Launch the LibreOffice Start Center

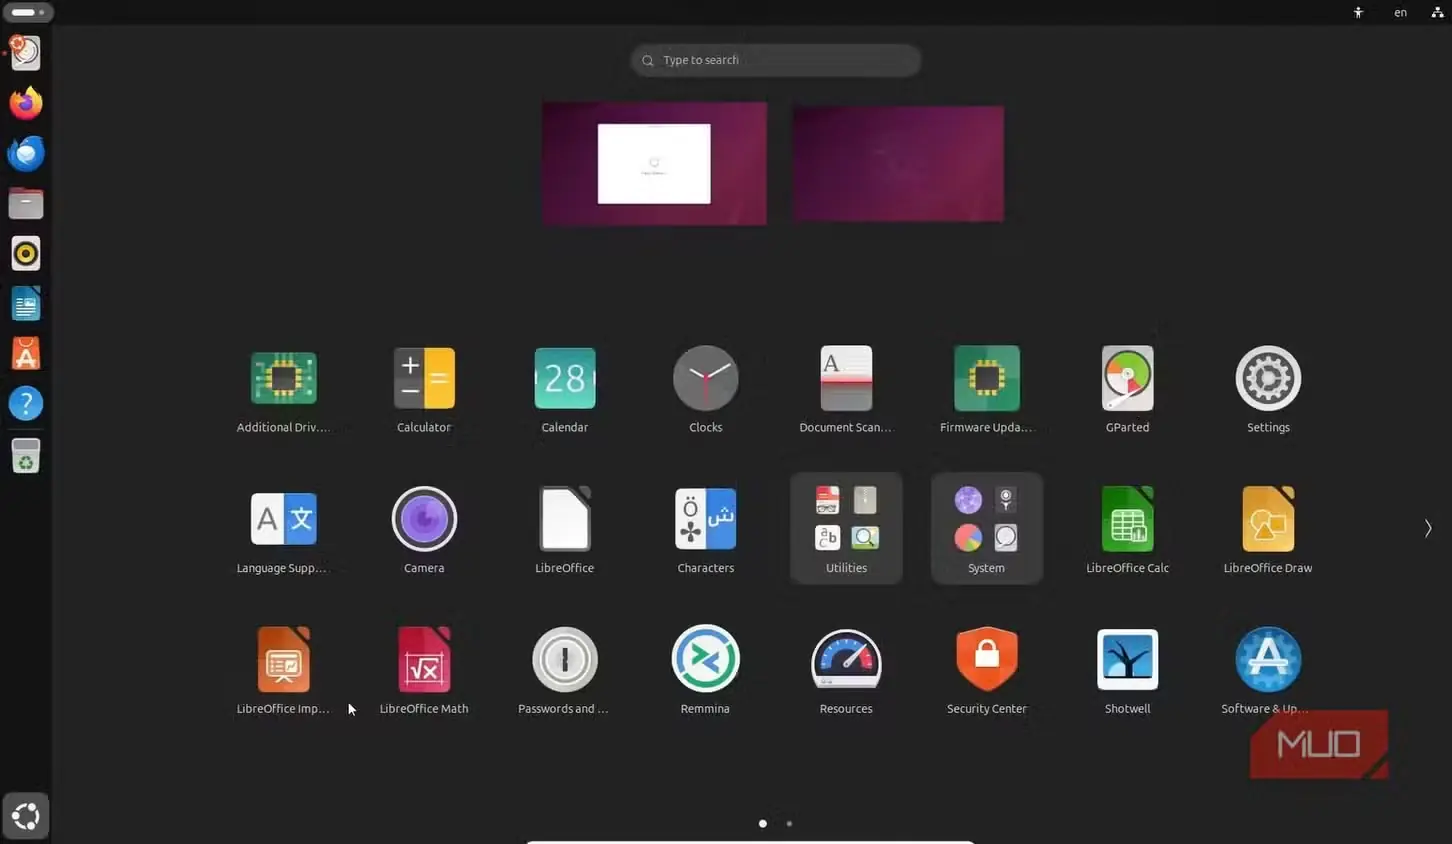[x=565, y=519]
